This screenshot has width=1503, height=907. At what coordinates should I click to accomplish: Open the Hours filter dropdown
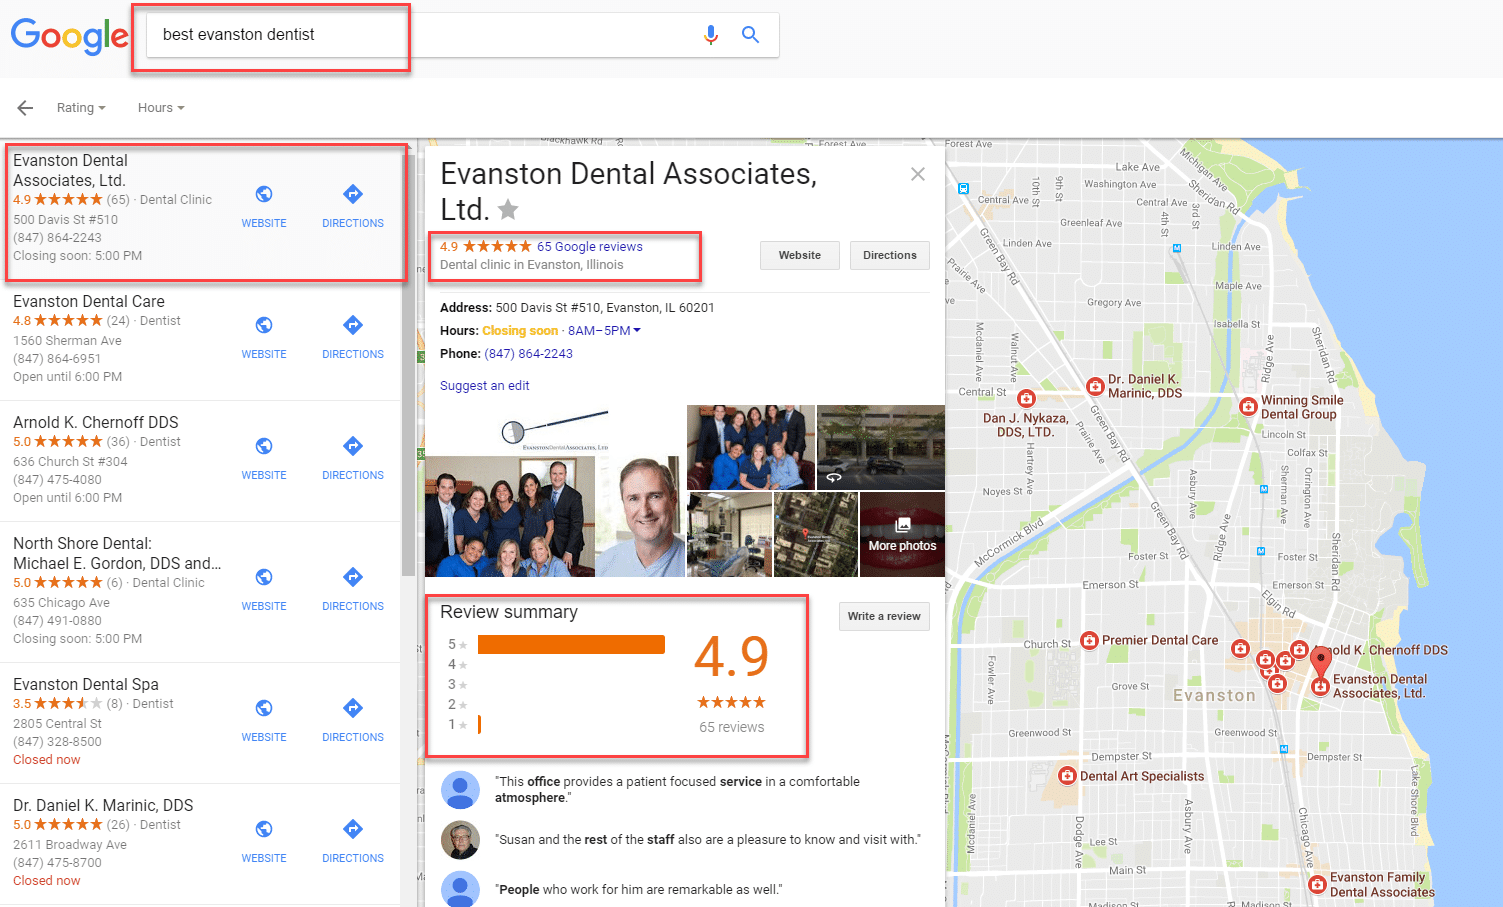pos(161,108)
